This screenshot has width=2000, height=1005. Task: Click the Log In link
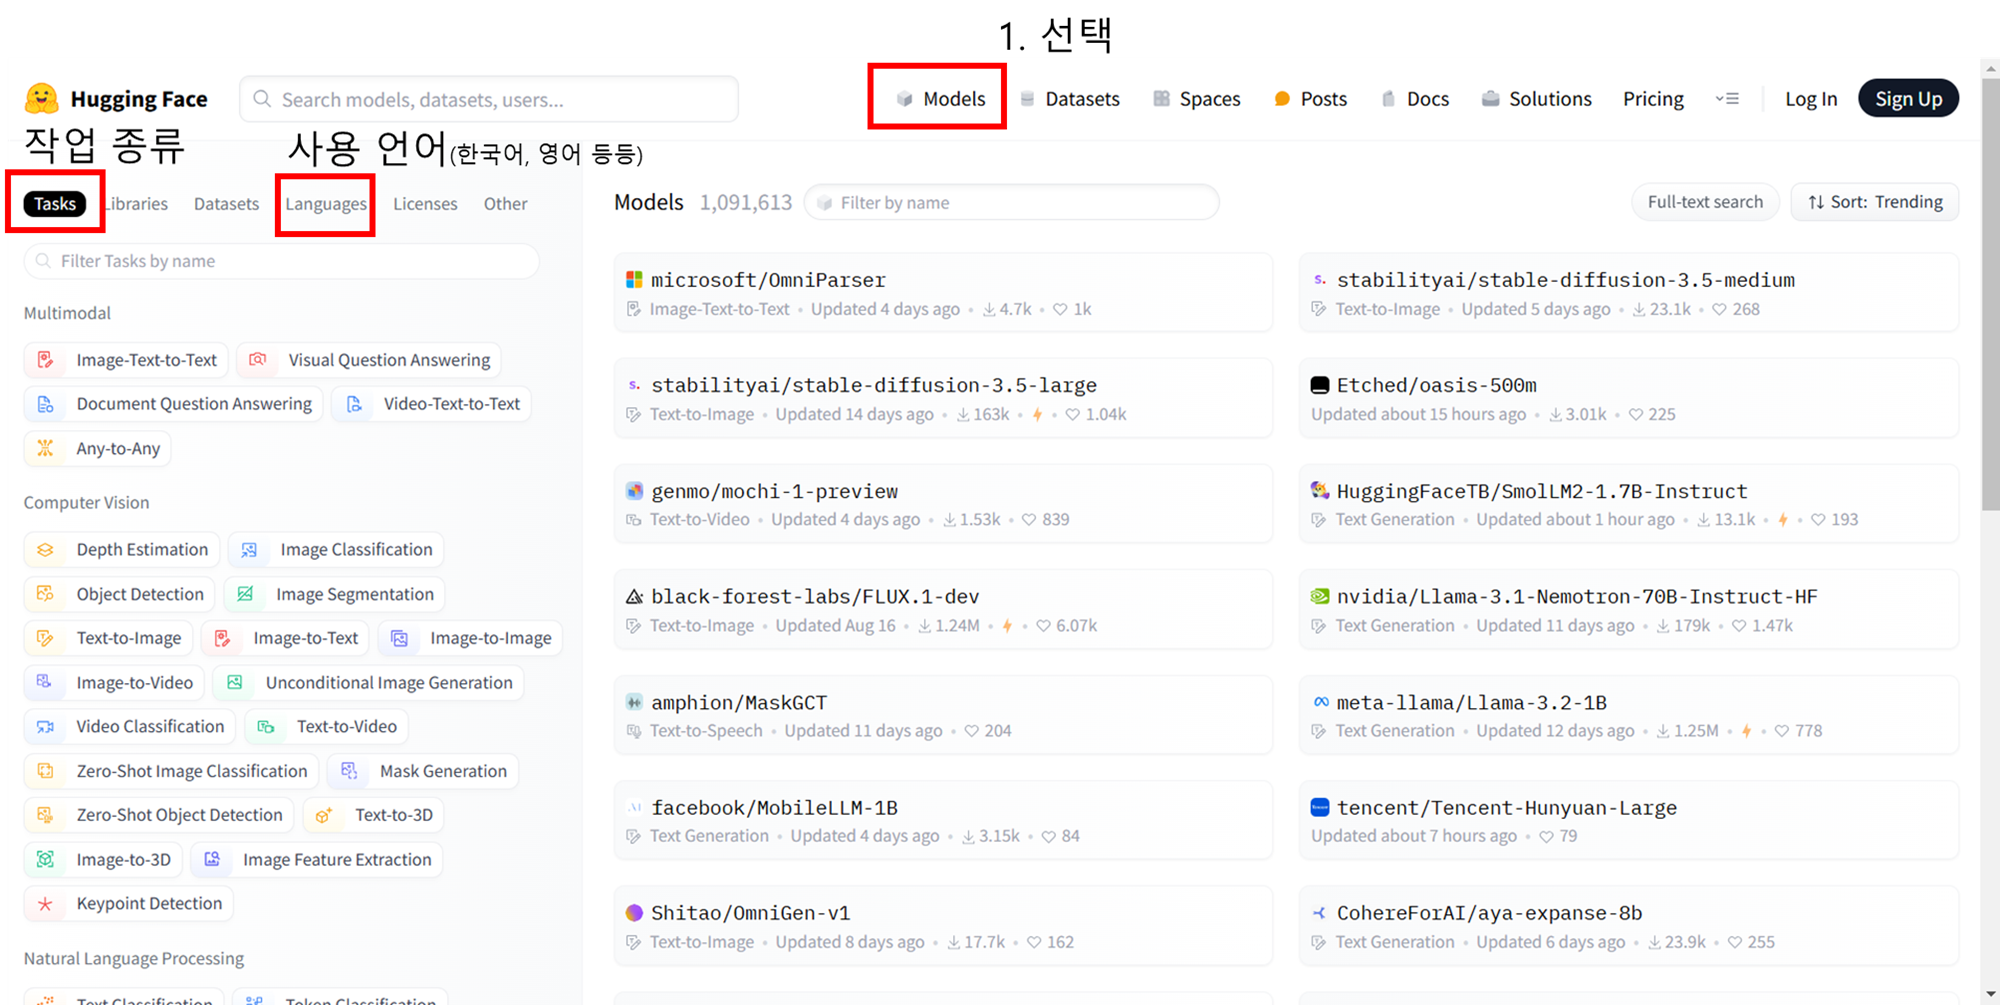pos(1811,99)
